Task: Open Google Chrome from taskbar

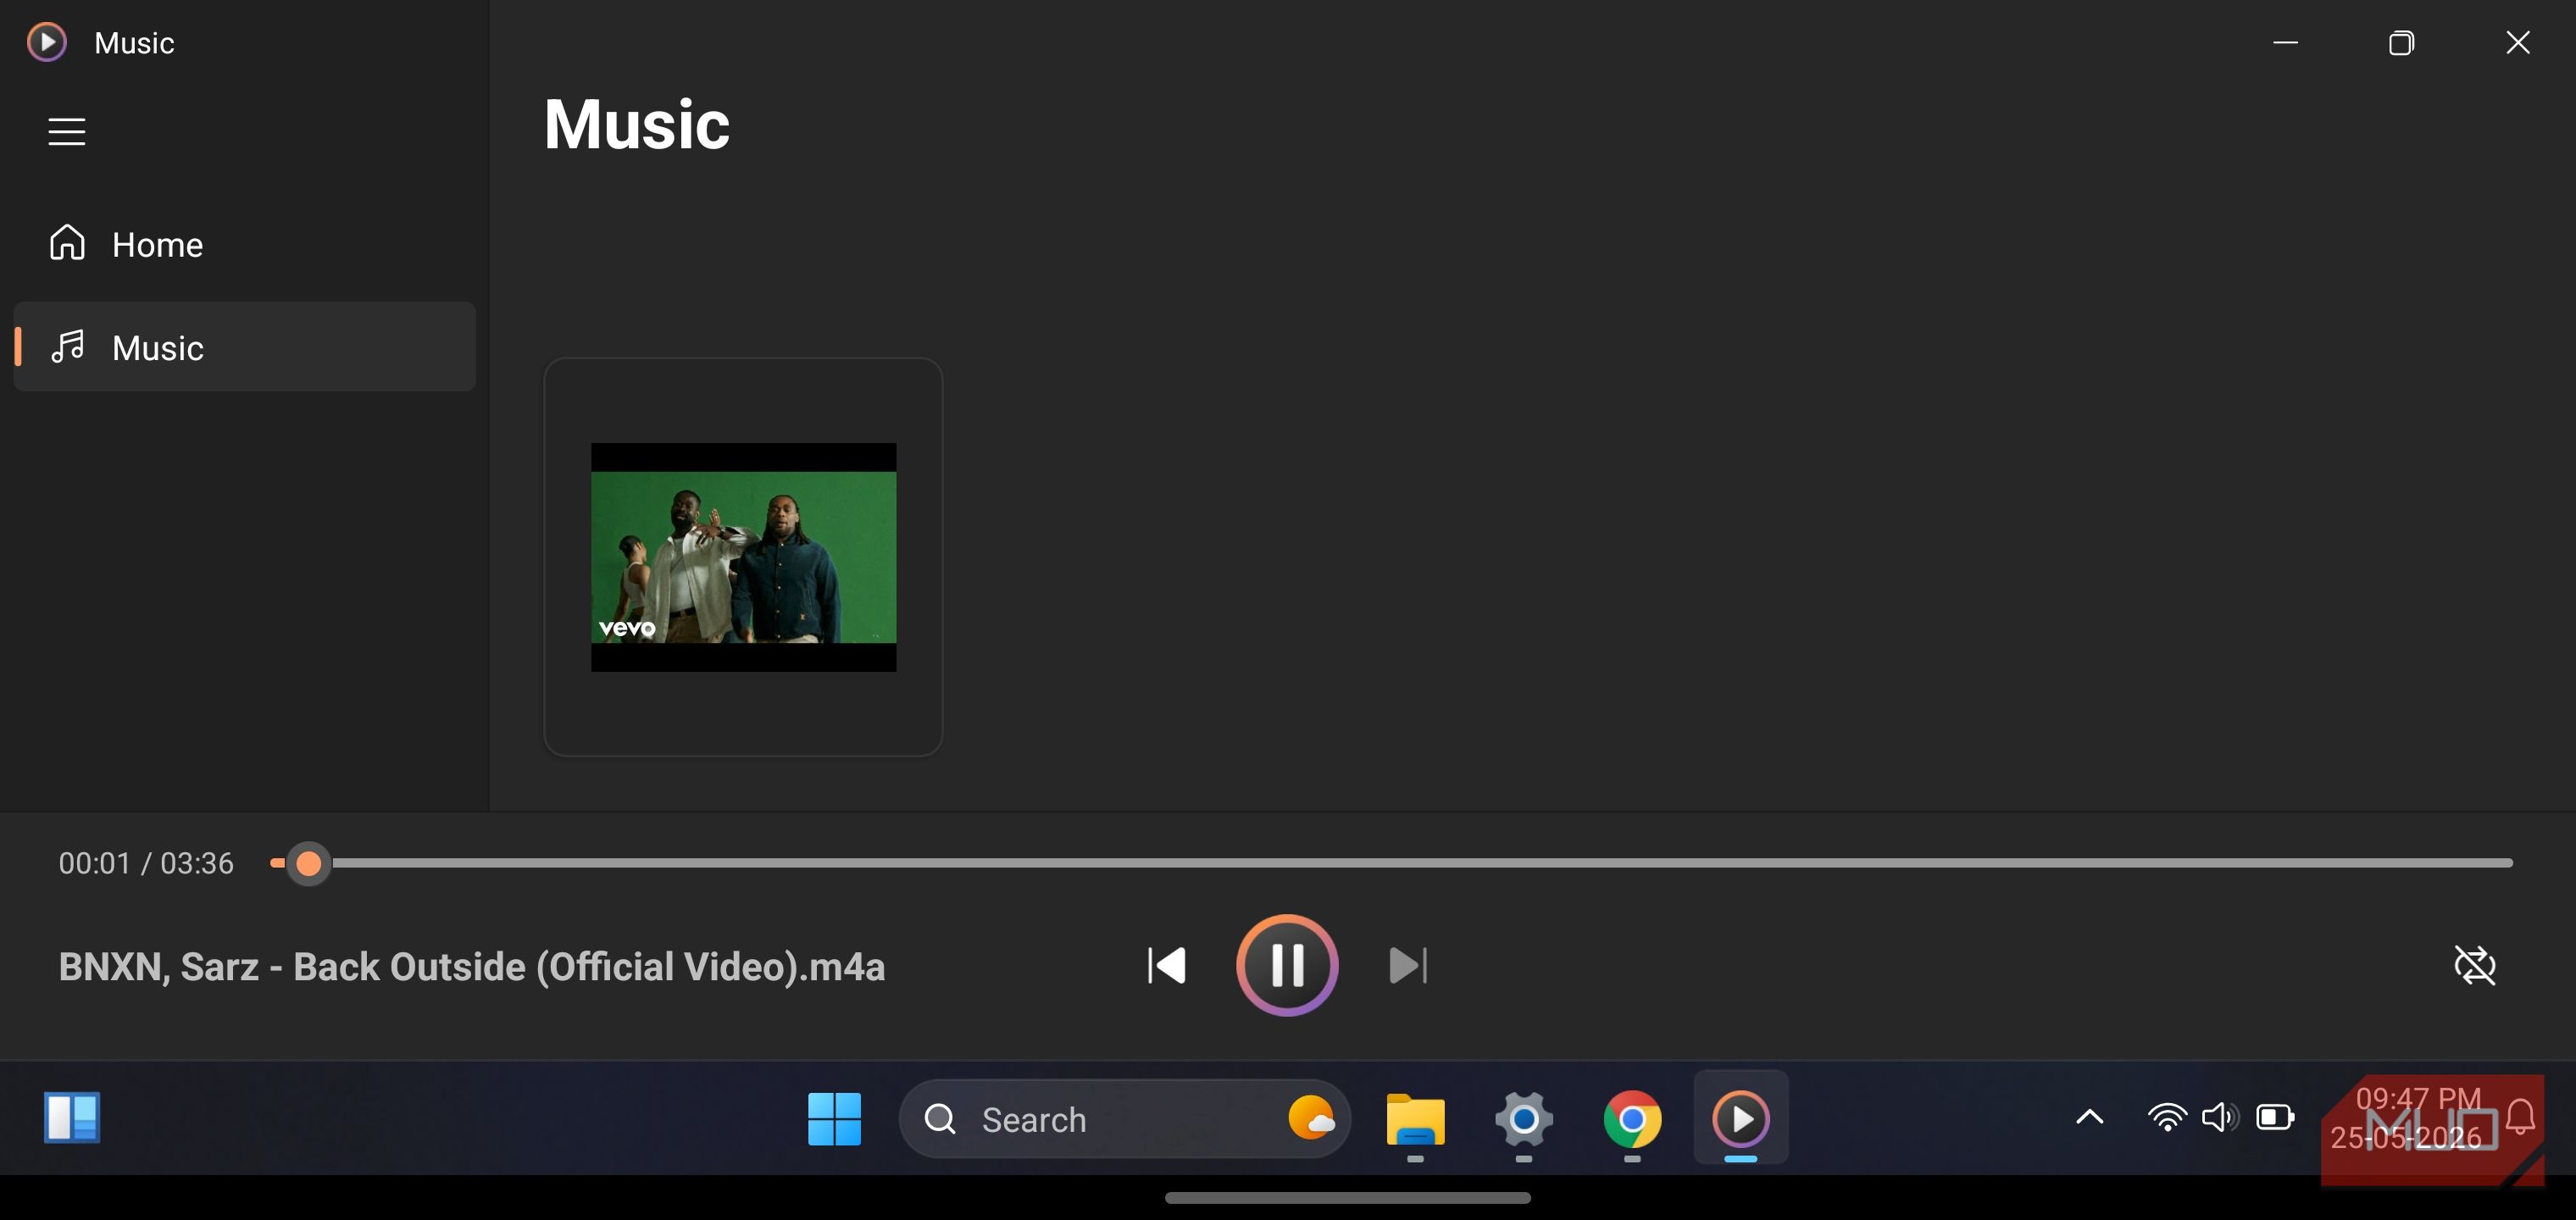Action: coord(1632,1118)
